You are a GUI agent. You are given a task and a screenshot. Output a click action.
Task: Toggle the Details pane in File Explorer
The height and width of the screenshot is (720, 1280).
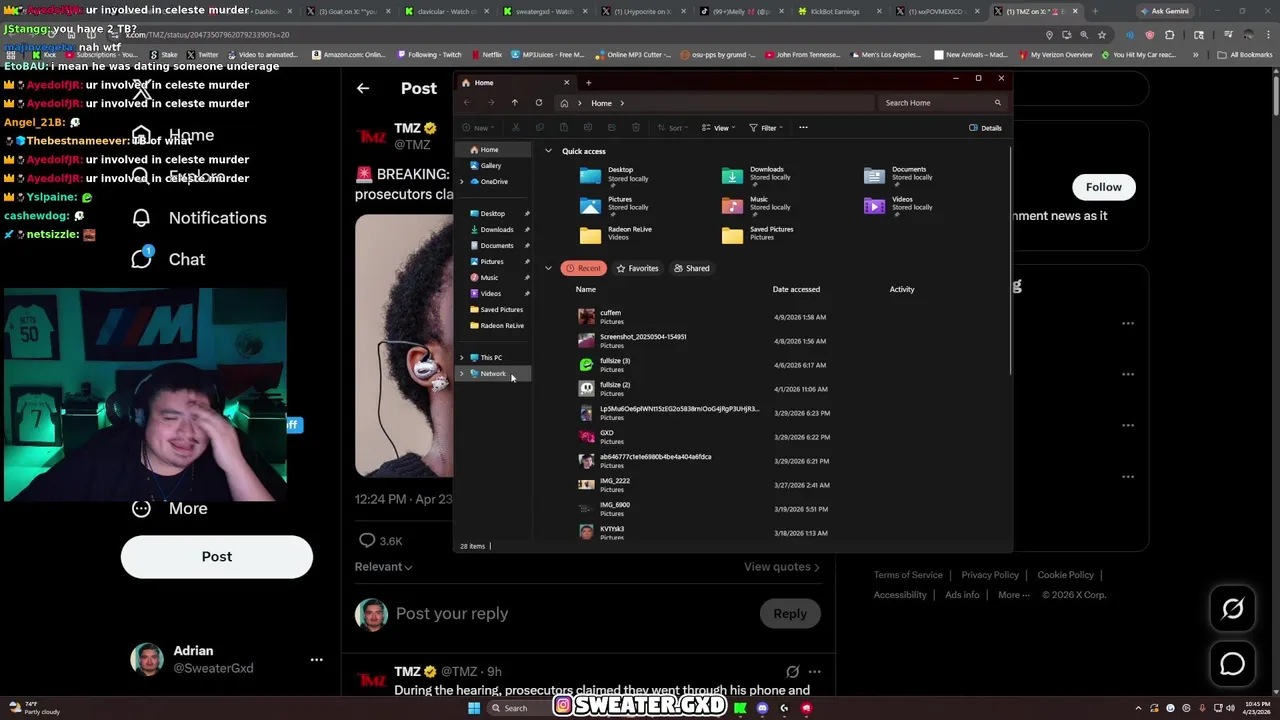click(x=985, y=128)
